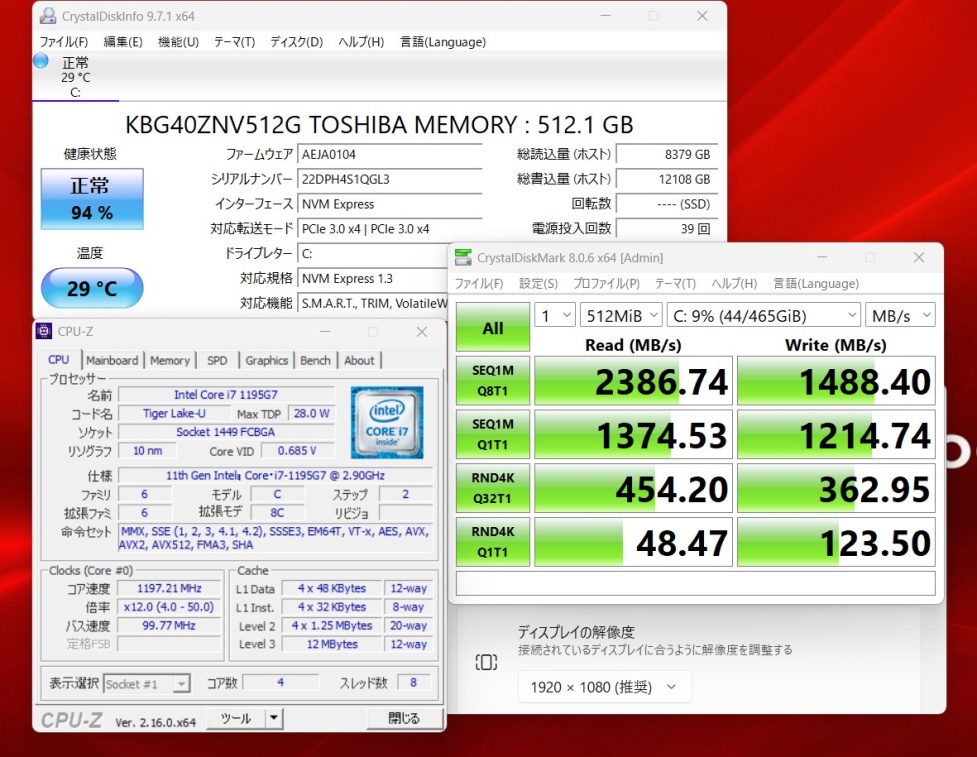Open the Socket #1 selection dropdown

tap(146, 683)
